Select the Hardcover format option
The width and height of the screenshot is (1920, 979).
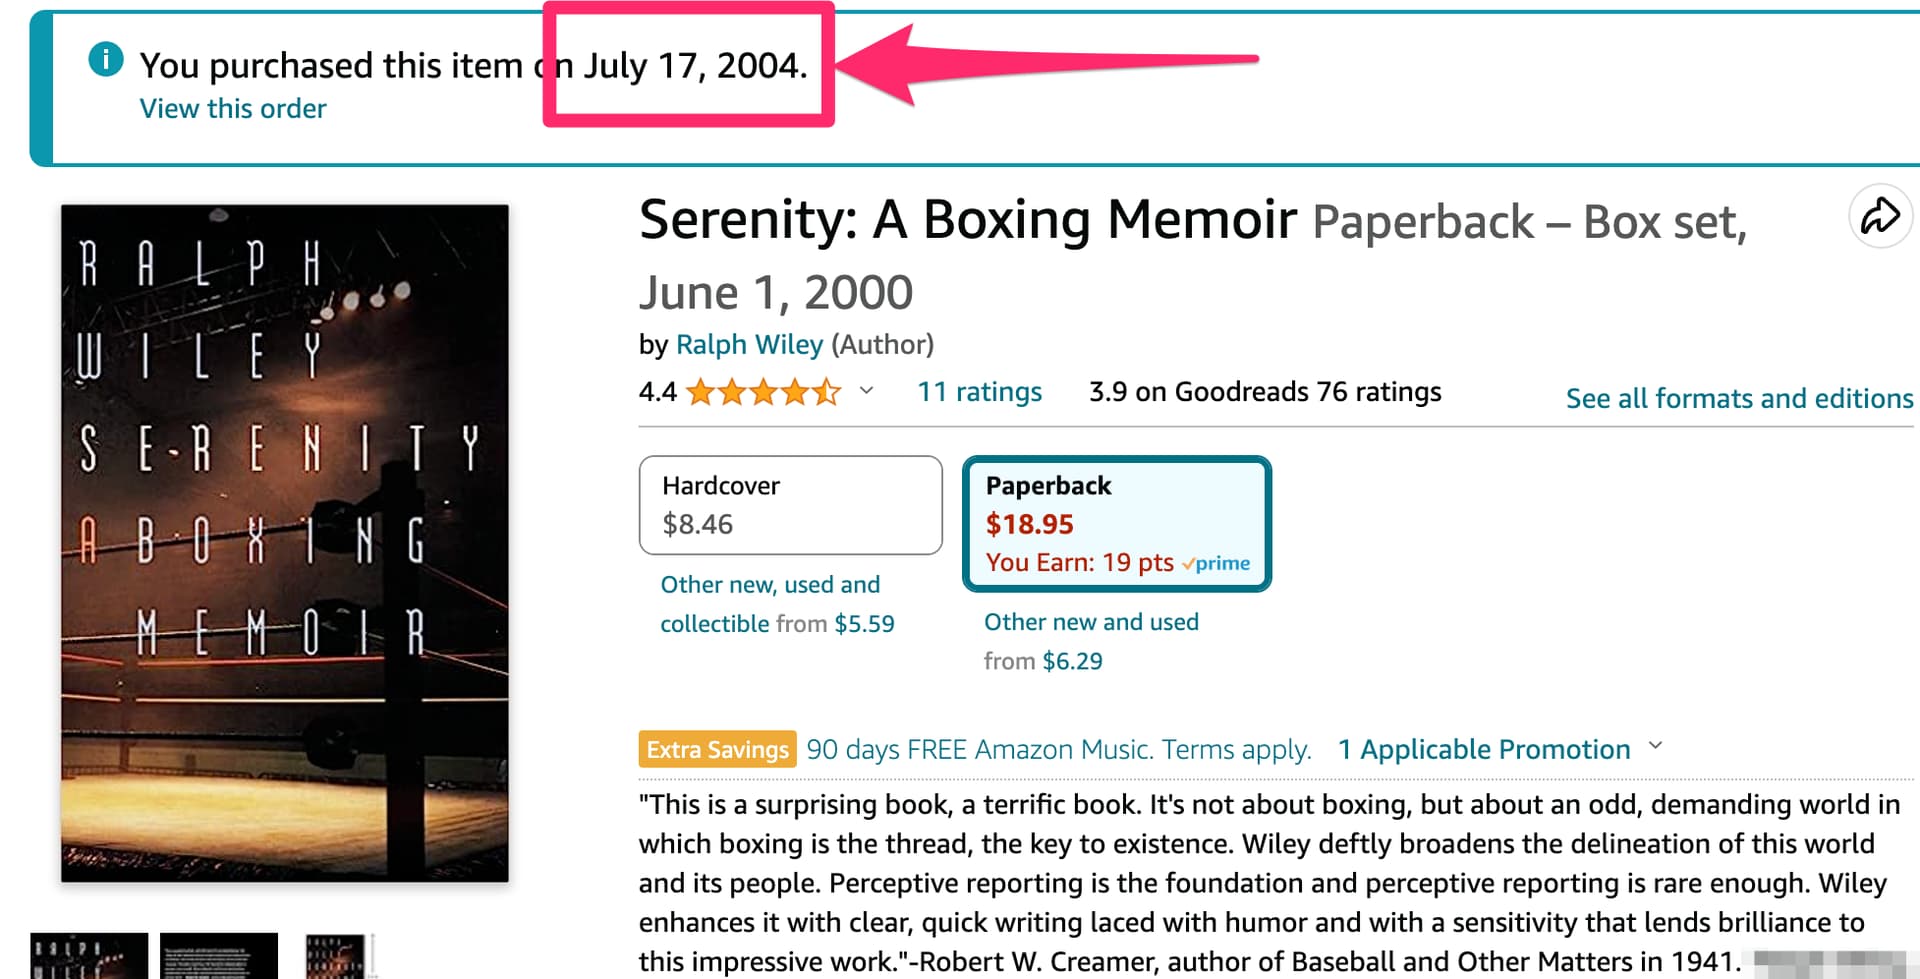(x=790, y=505)
